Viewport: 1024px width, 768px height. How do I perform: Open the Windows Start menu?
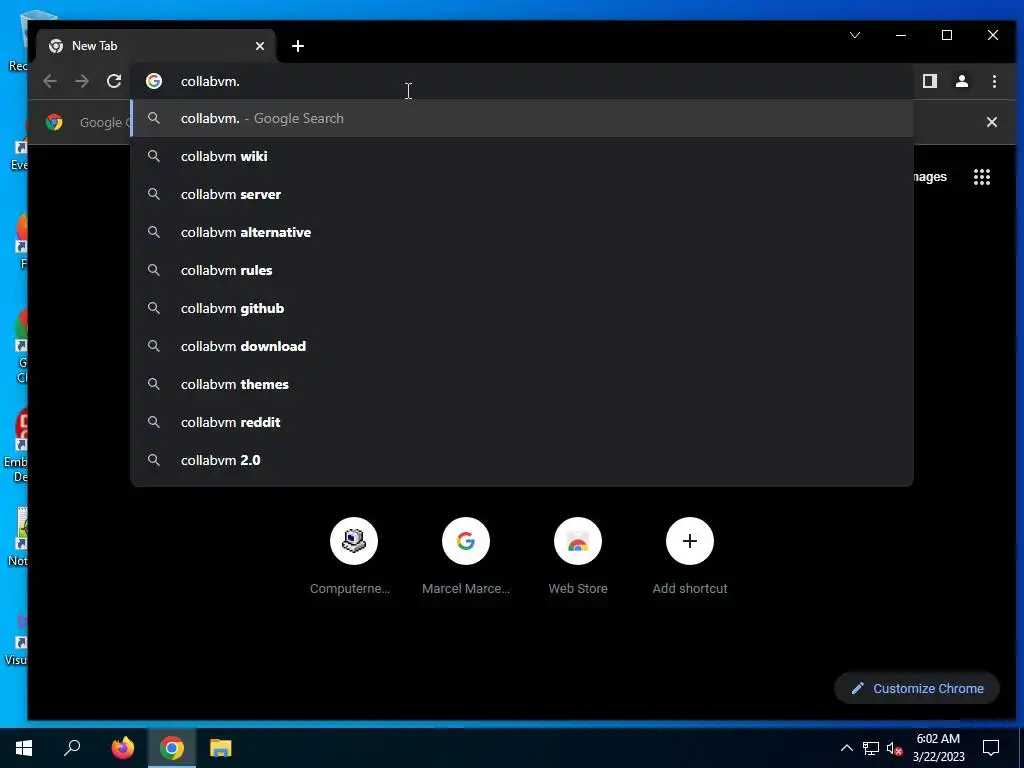(24, 748)
